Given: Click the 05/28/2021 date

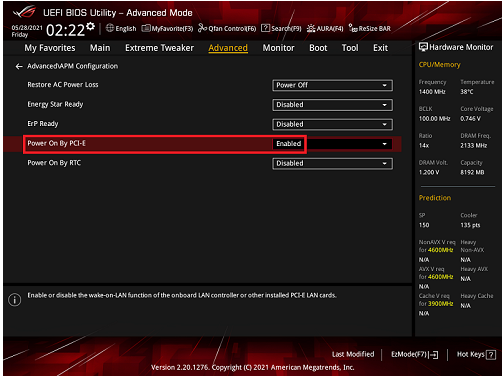Looking at the screenshot, I should click(x=27, y=27).
